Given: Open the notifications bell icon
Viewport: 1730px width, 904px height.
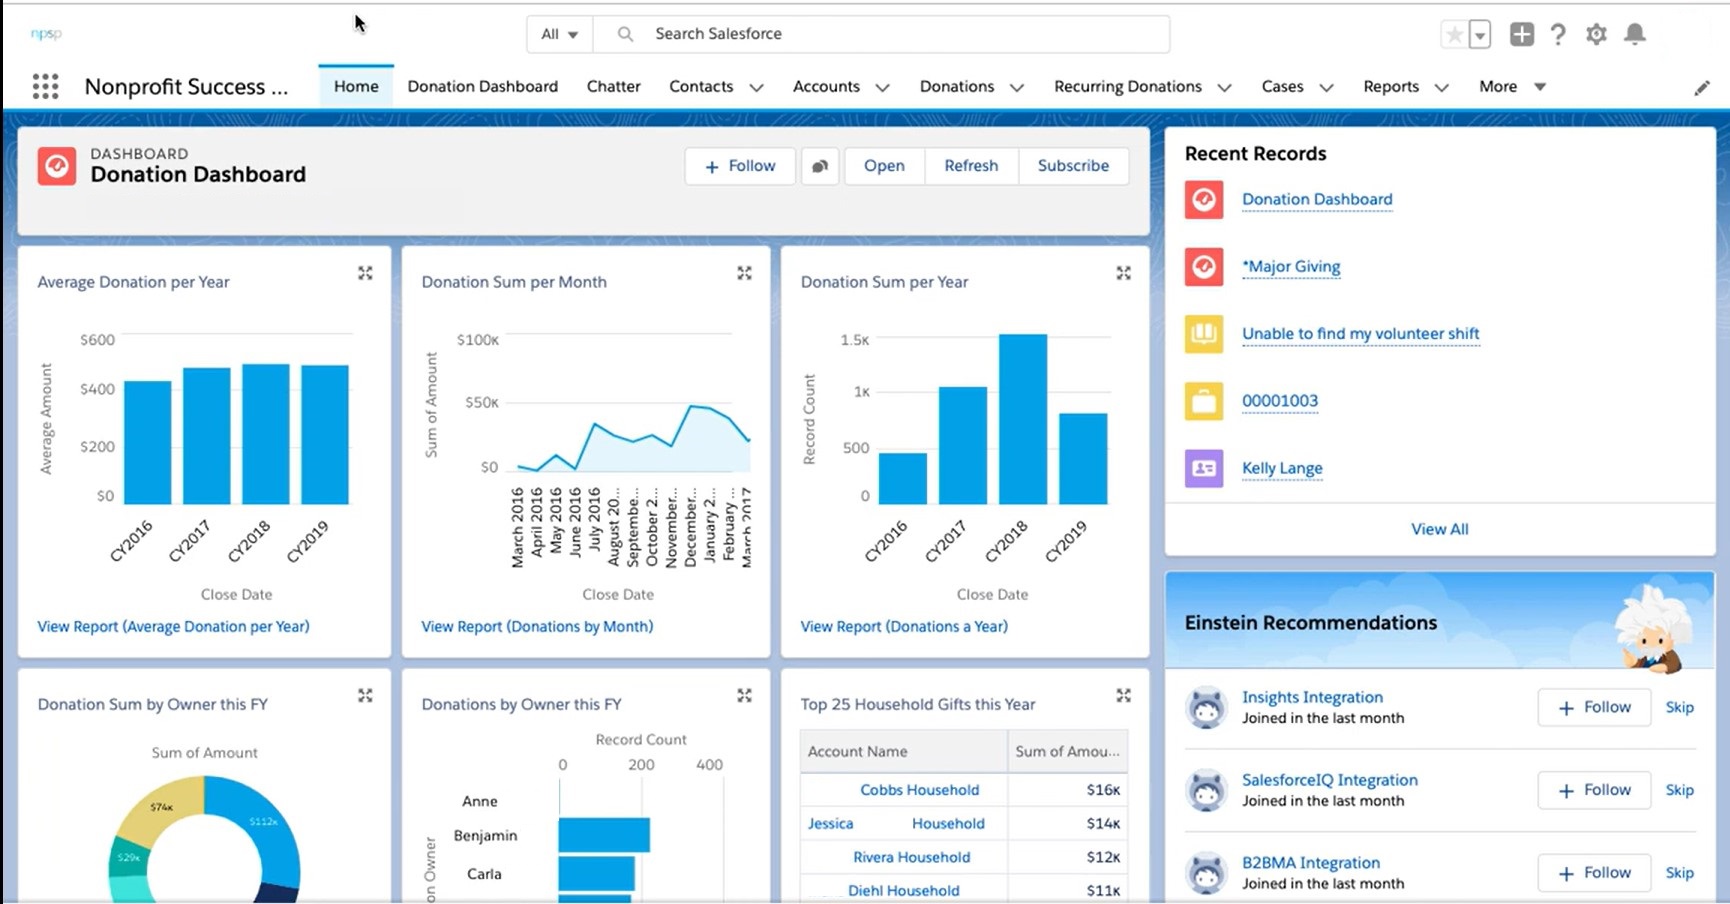Looking at the screenshot, I should click(1635, 33).
